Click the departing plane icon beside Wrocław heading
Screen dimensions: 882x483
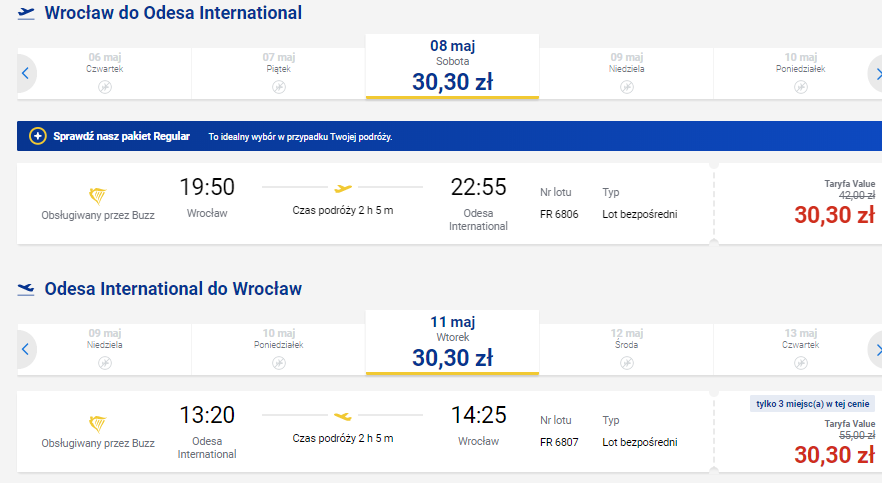[26, 13]
